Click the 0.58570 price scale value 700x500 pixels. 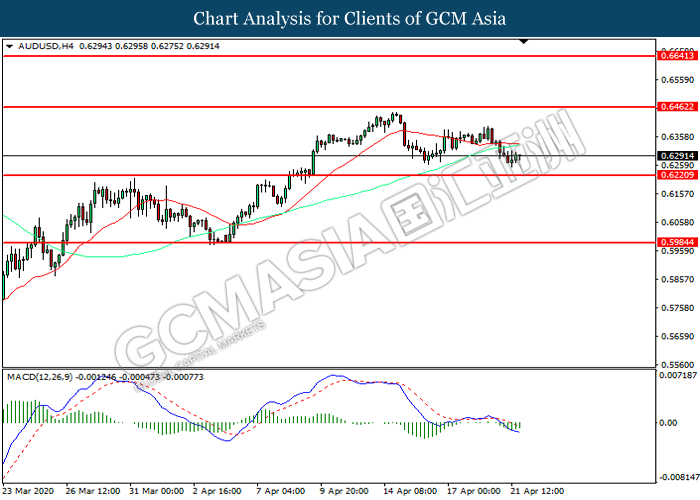point(678,279)
